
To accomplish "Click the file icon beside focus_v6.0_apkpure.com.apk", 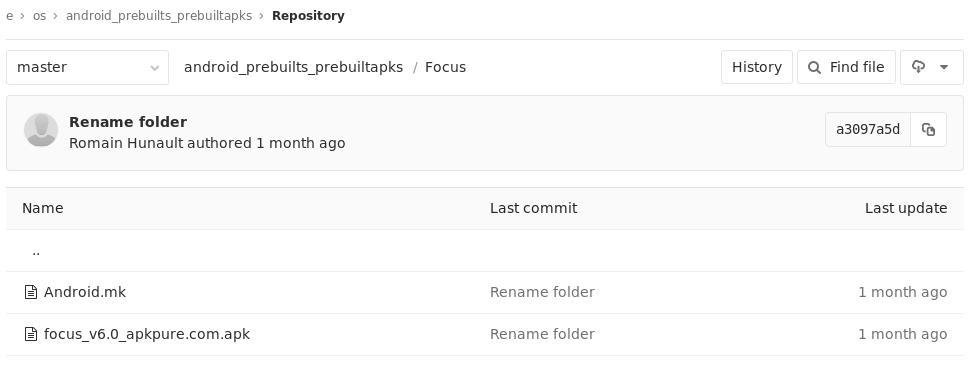I will (x=31, y=334).
